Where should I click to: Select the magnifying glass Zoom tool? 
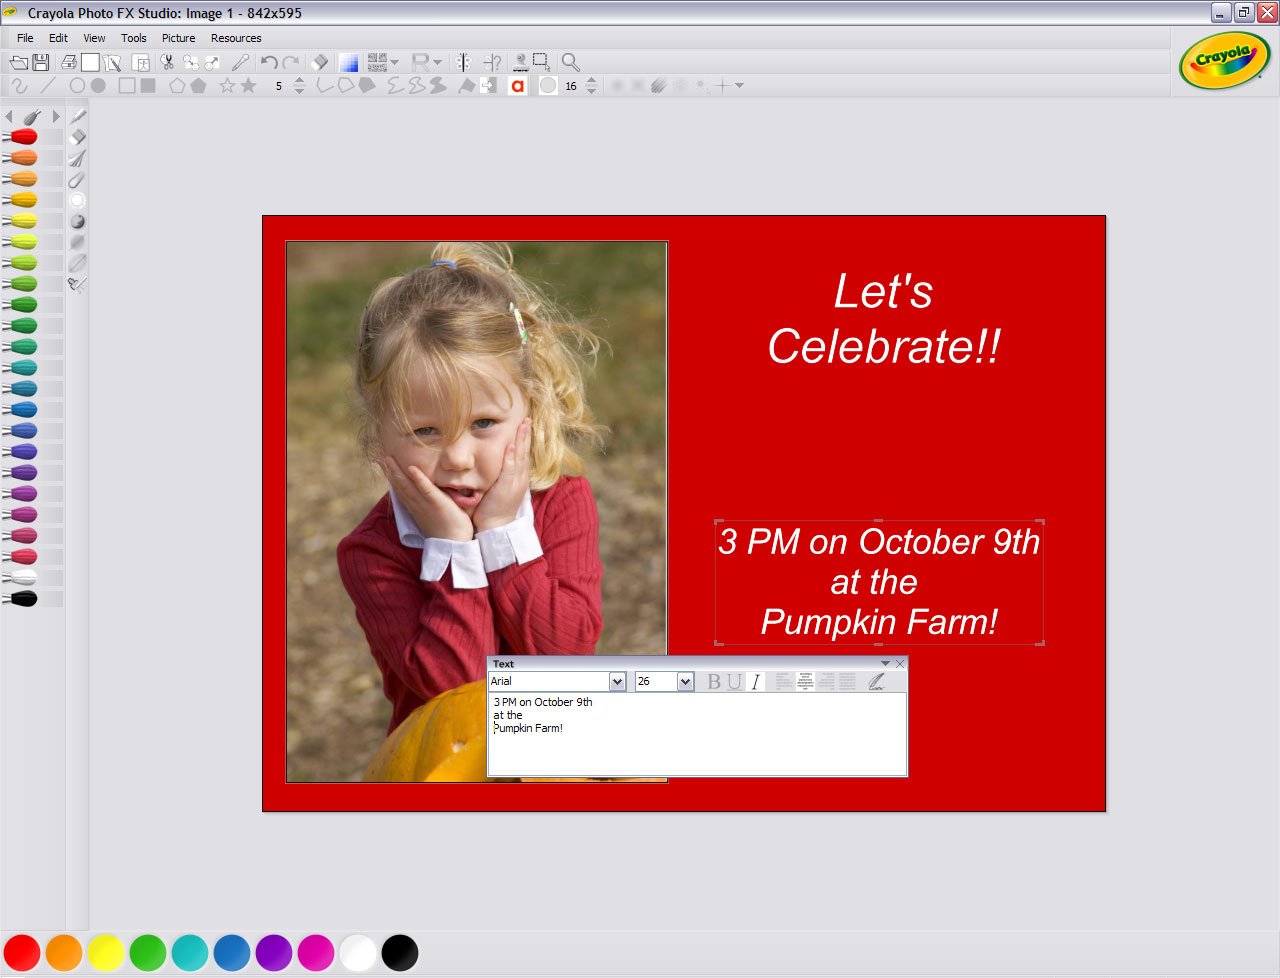571,62
